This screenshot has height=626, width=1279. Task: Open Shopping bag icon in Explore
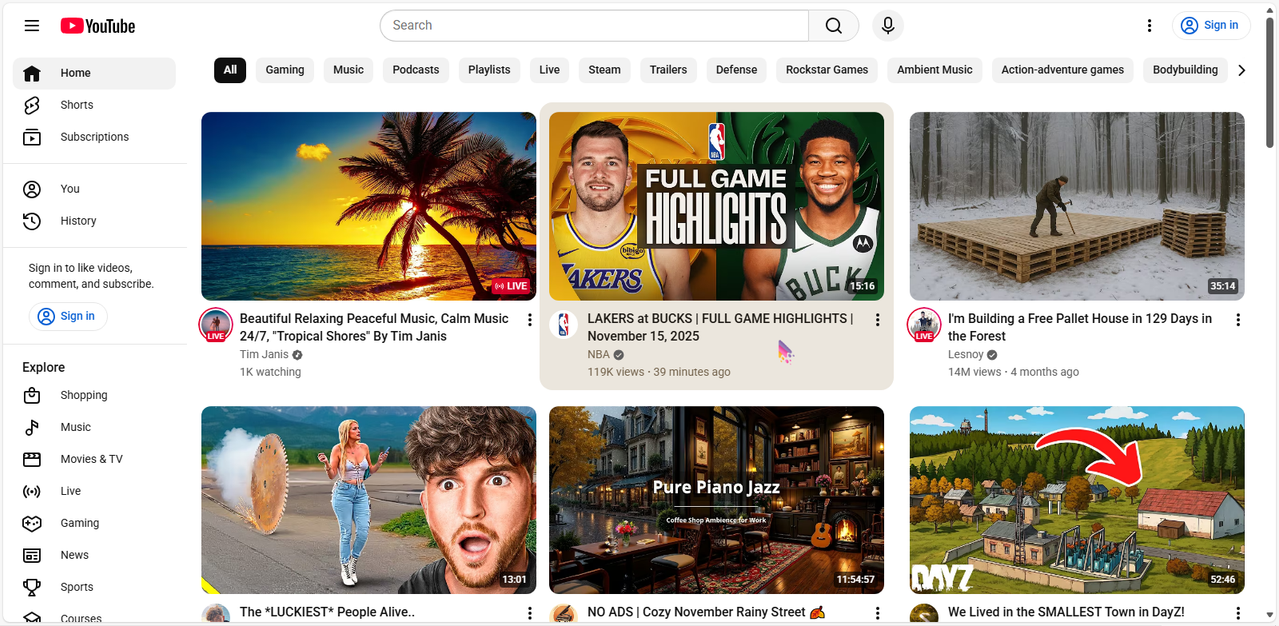[x=32, y=395]
